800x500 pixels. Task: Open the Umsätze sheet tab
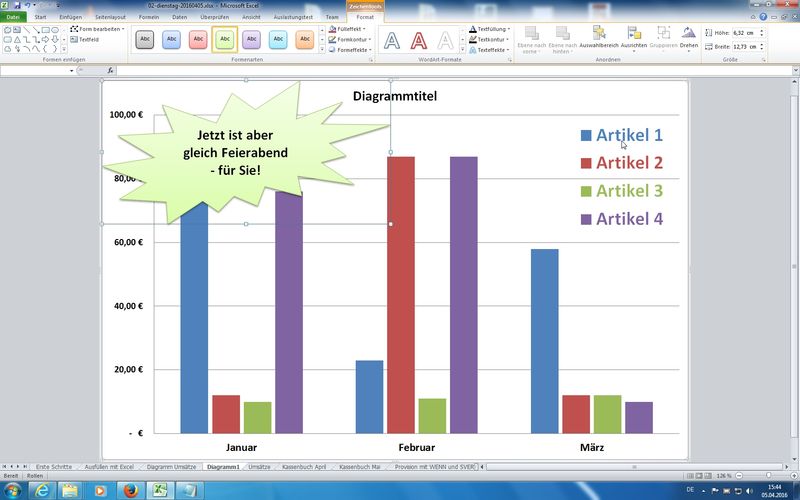coord(259,466)
